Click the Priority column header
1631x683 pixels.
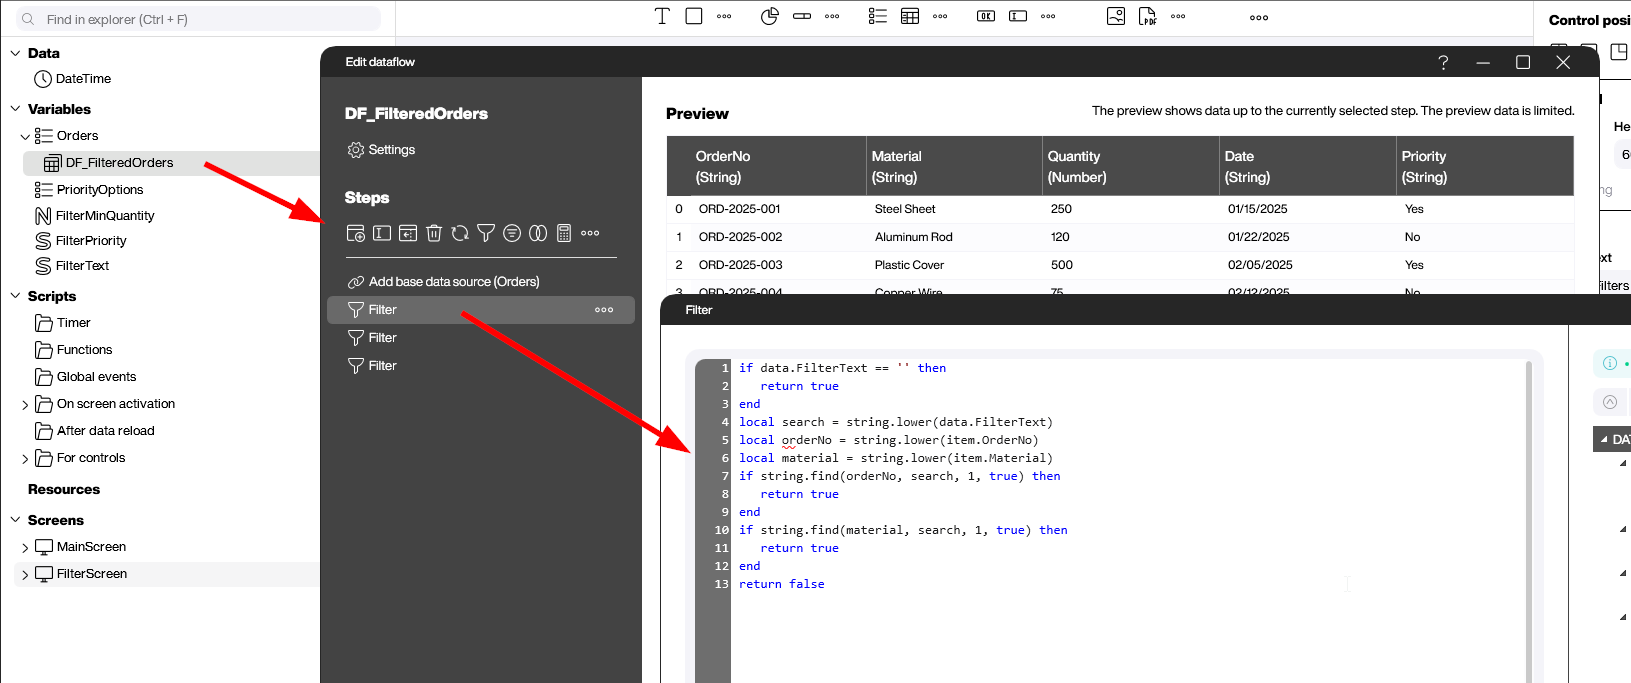[1485, 166]
